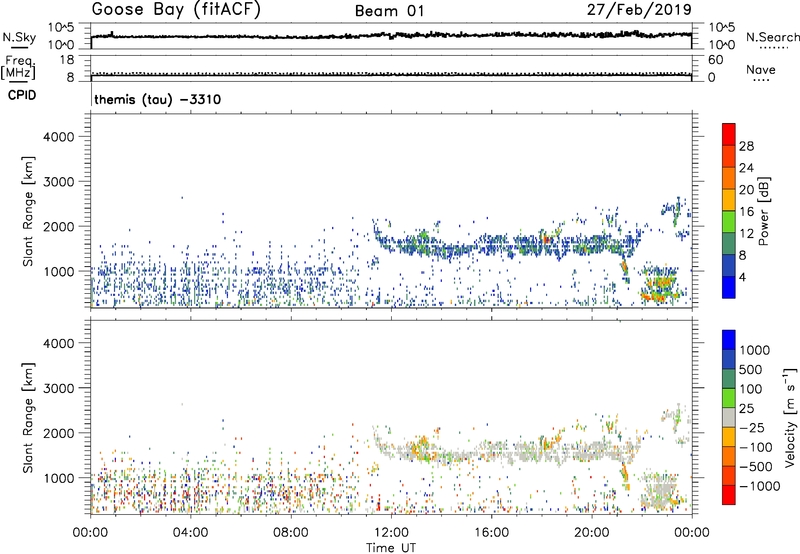This screenshot has height=554, width=800.
Task: Click the "12:00" time axis label
Action: [391, 533]
